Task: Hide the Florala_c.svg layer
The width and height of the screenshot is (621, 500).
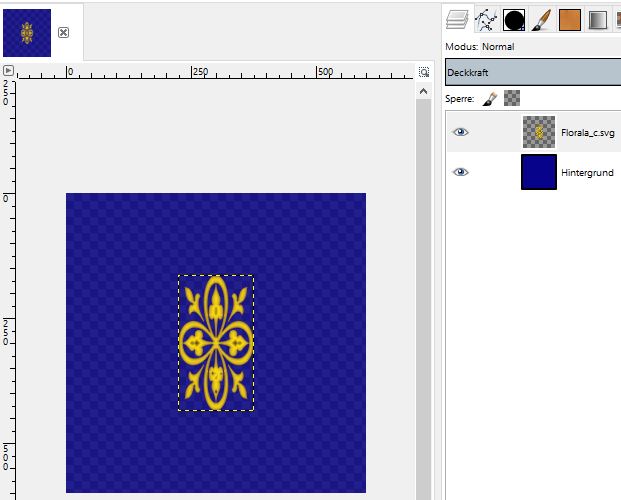Action: tap(460, 132)
